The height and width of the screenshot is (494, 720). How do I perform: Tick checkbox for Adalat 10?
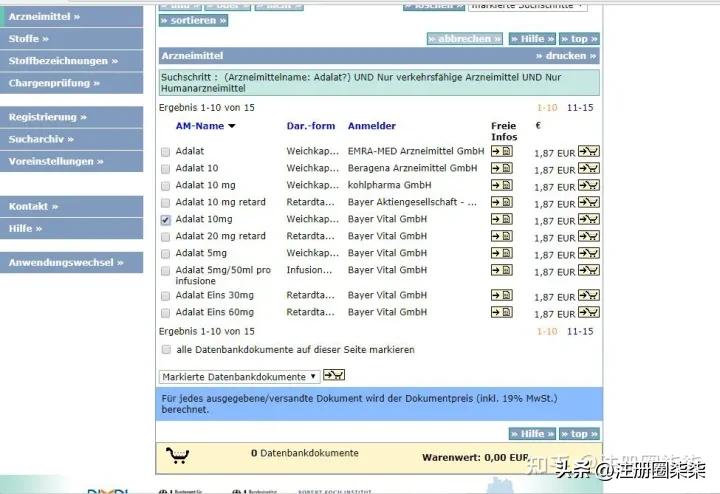pos(165,169)
